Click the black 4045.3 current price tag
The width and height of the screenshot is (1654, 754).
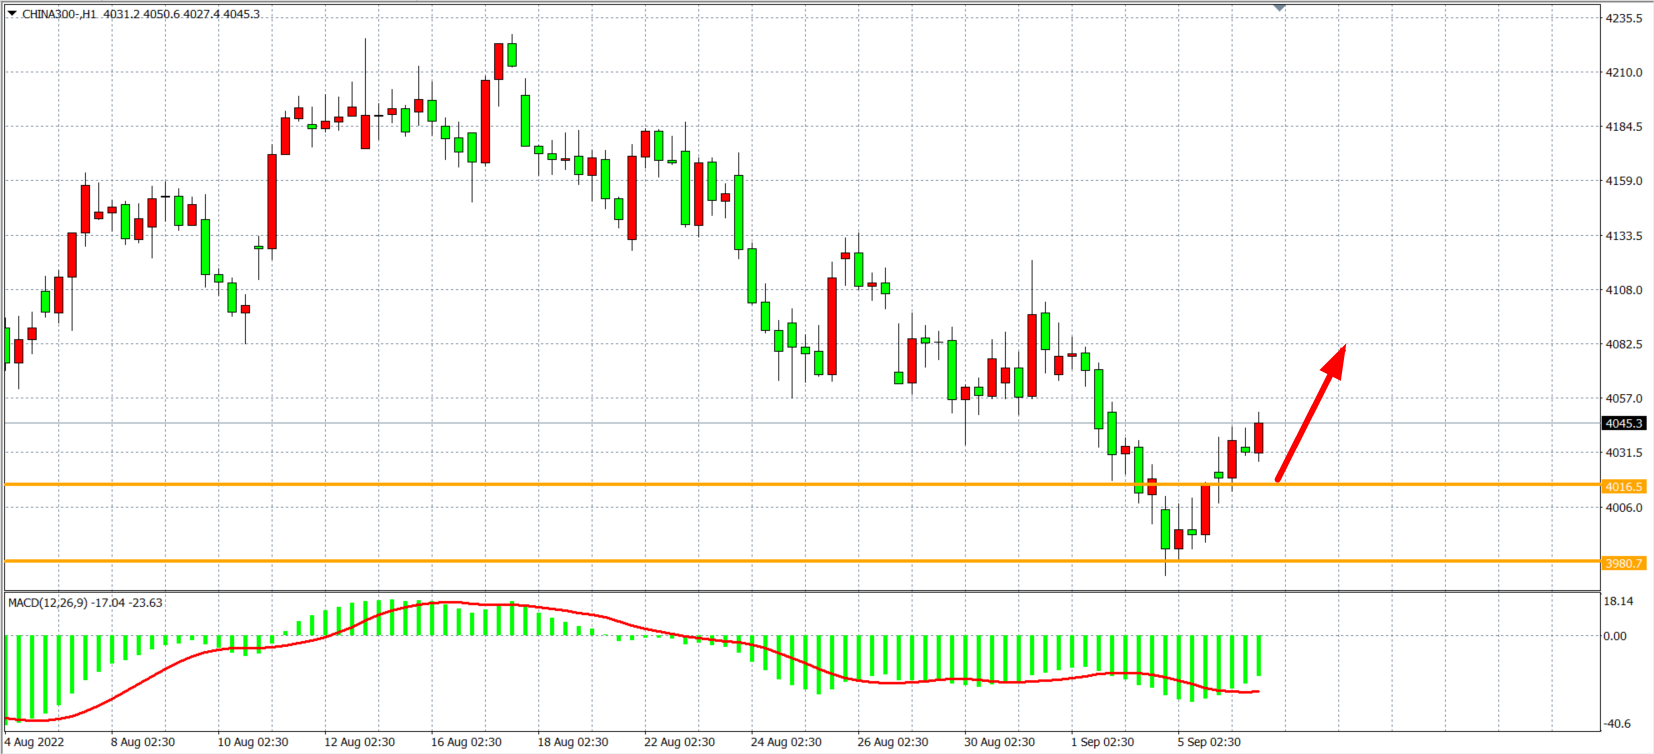(x=1624, y=423)
